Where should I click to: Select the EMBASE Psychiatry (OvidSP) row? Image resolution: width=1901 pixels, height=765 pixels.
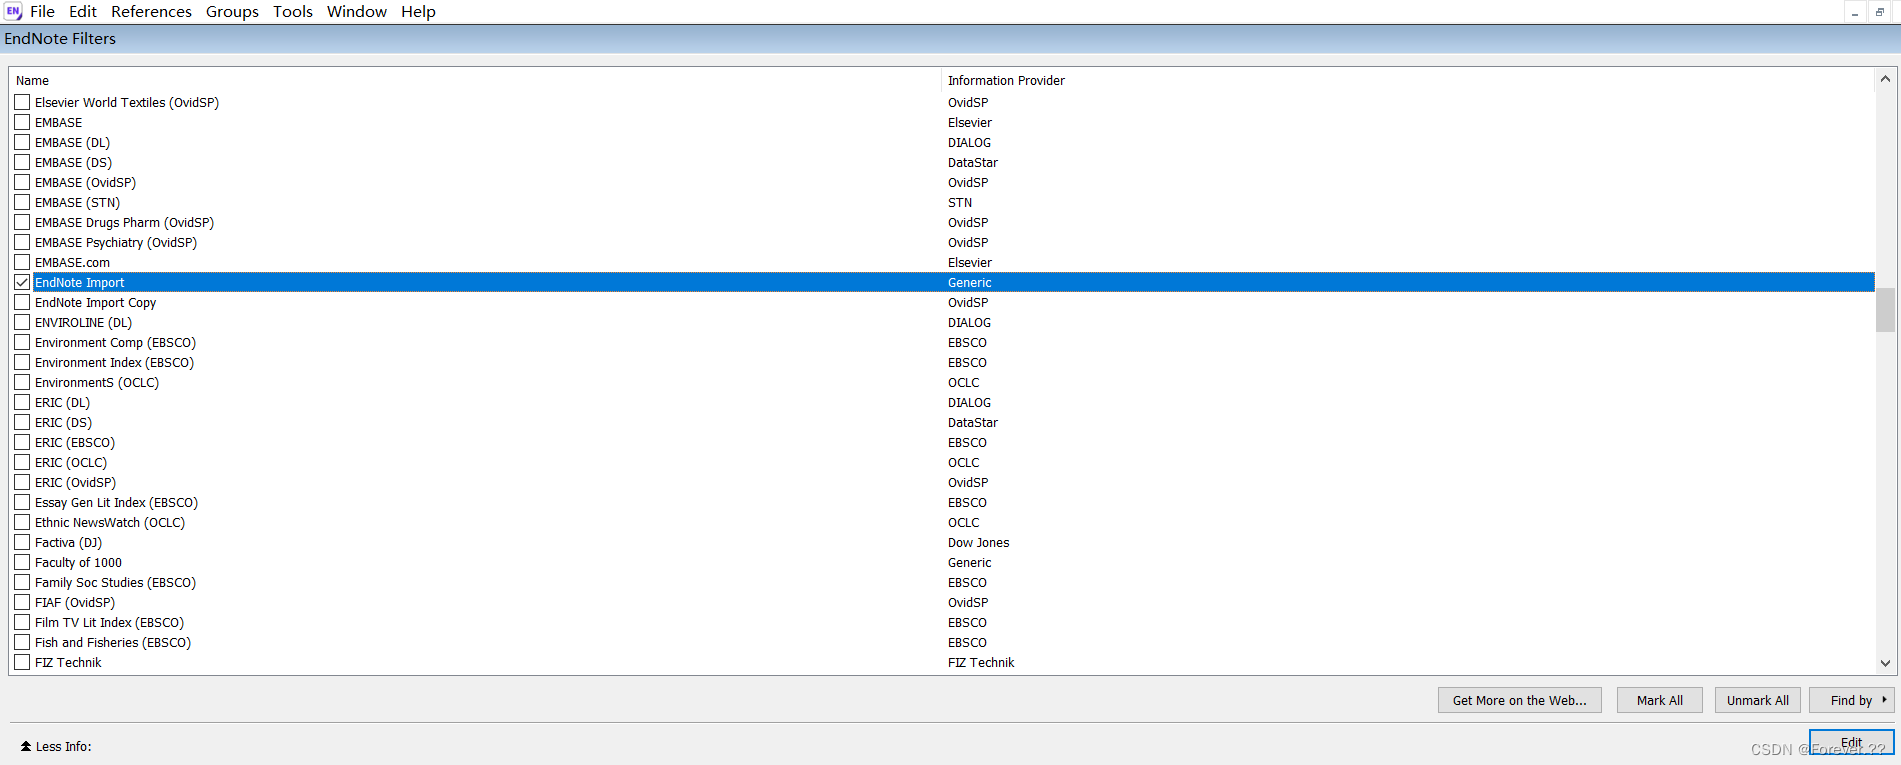(944, 242)
